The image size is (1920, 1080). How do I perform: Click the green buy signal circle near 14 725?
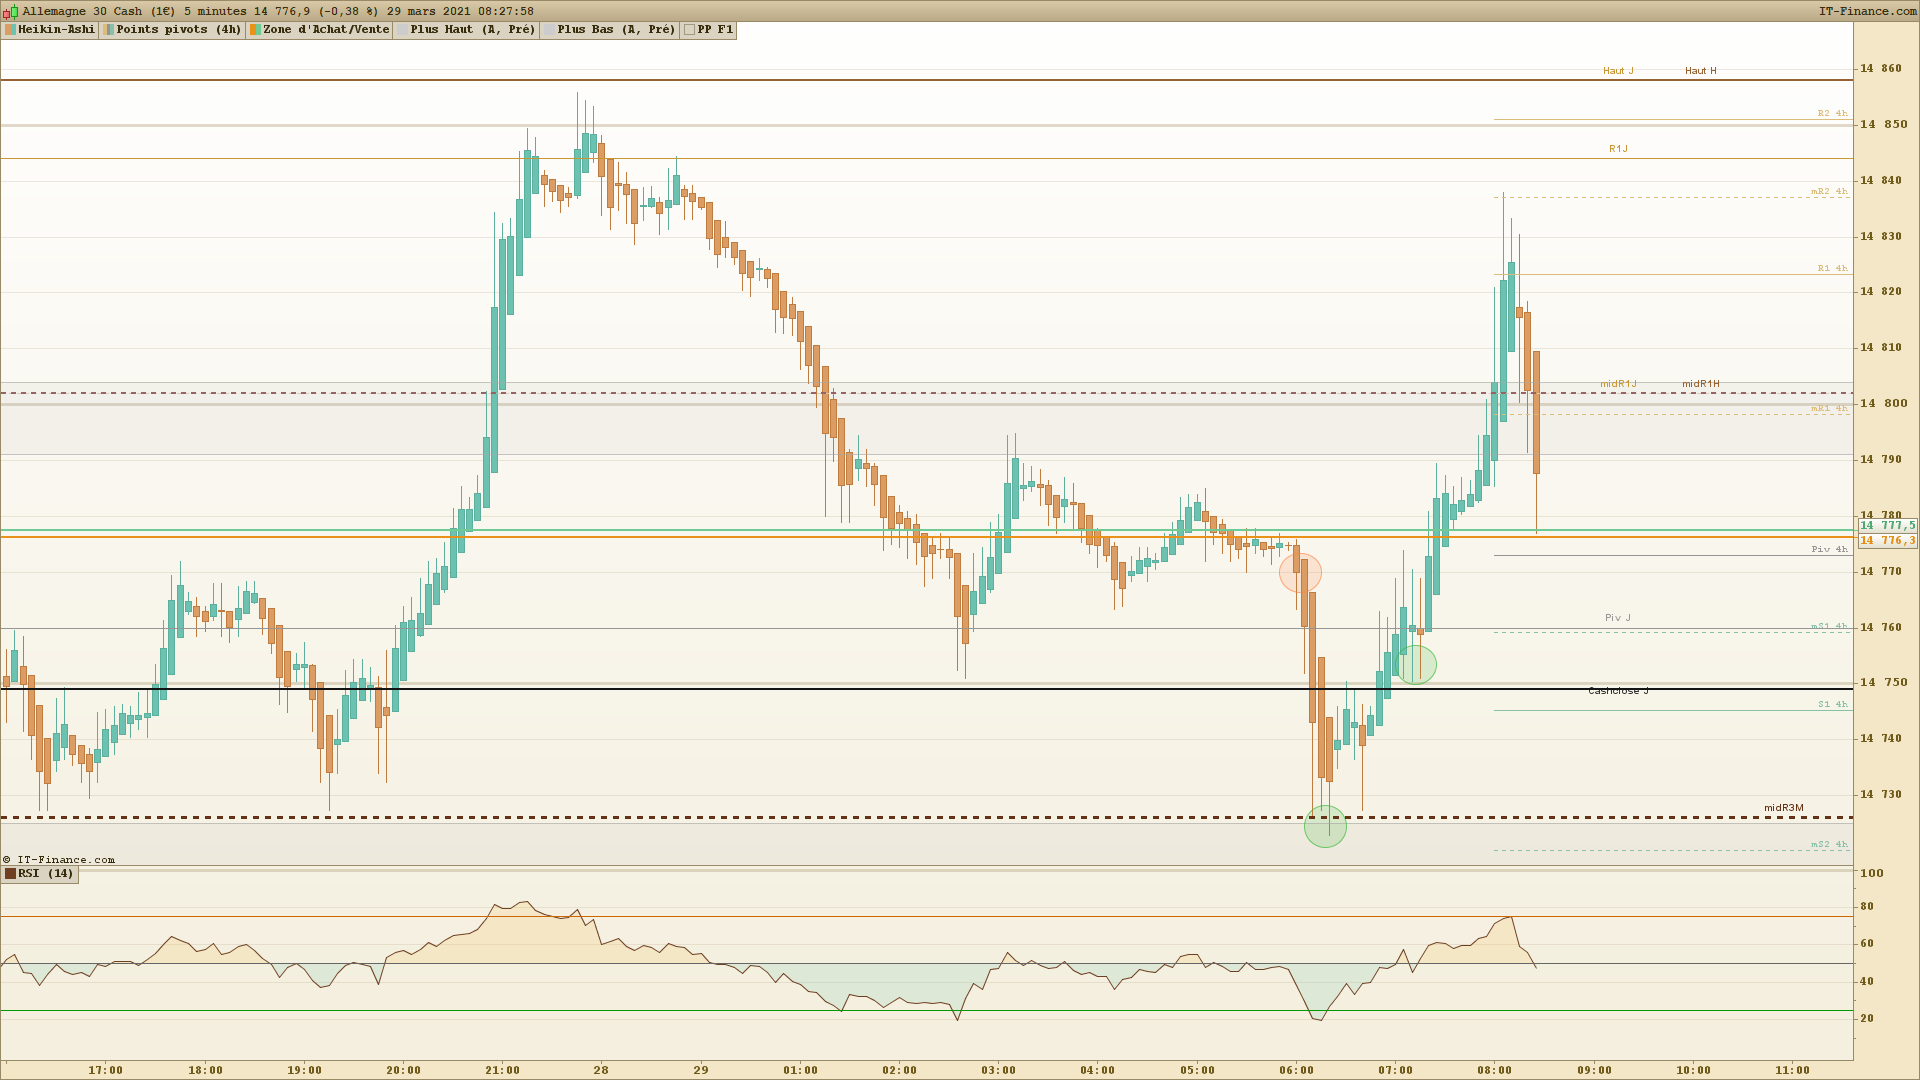(x=1325, y=827)
